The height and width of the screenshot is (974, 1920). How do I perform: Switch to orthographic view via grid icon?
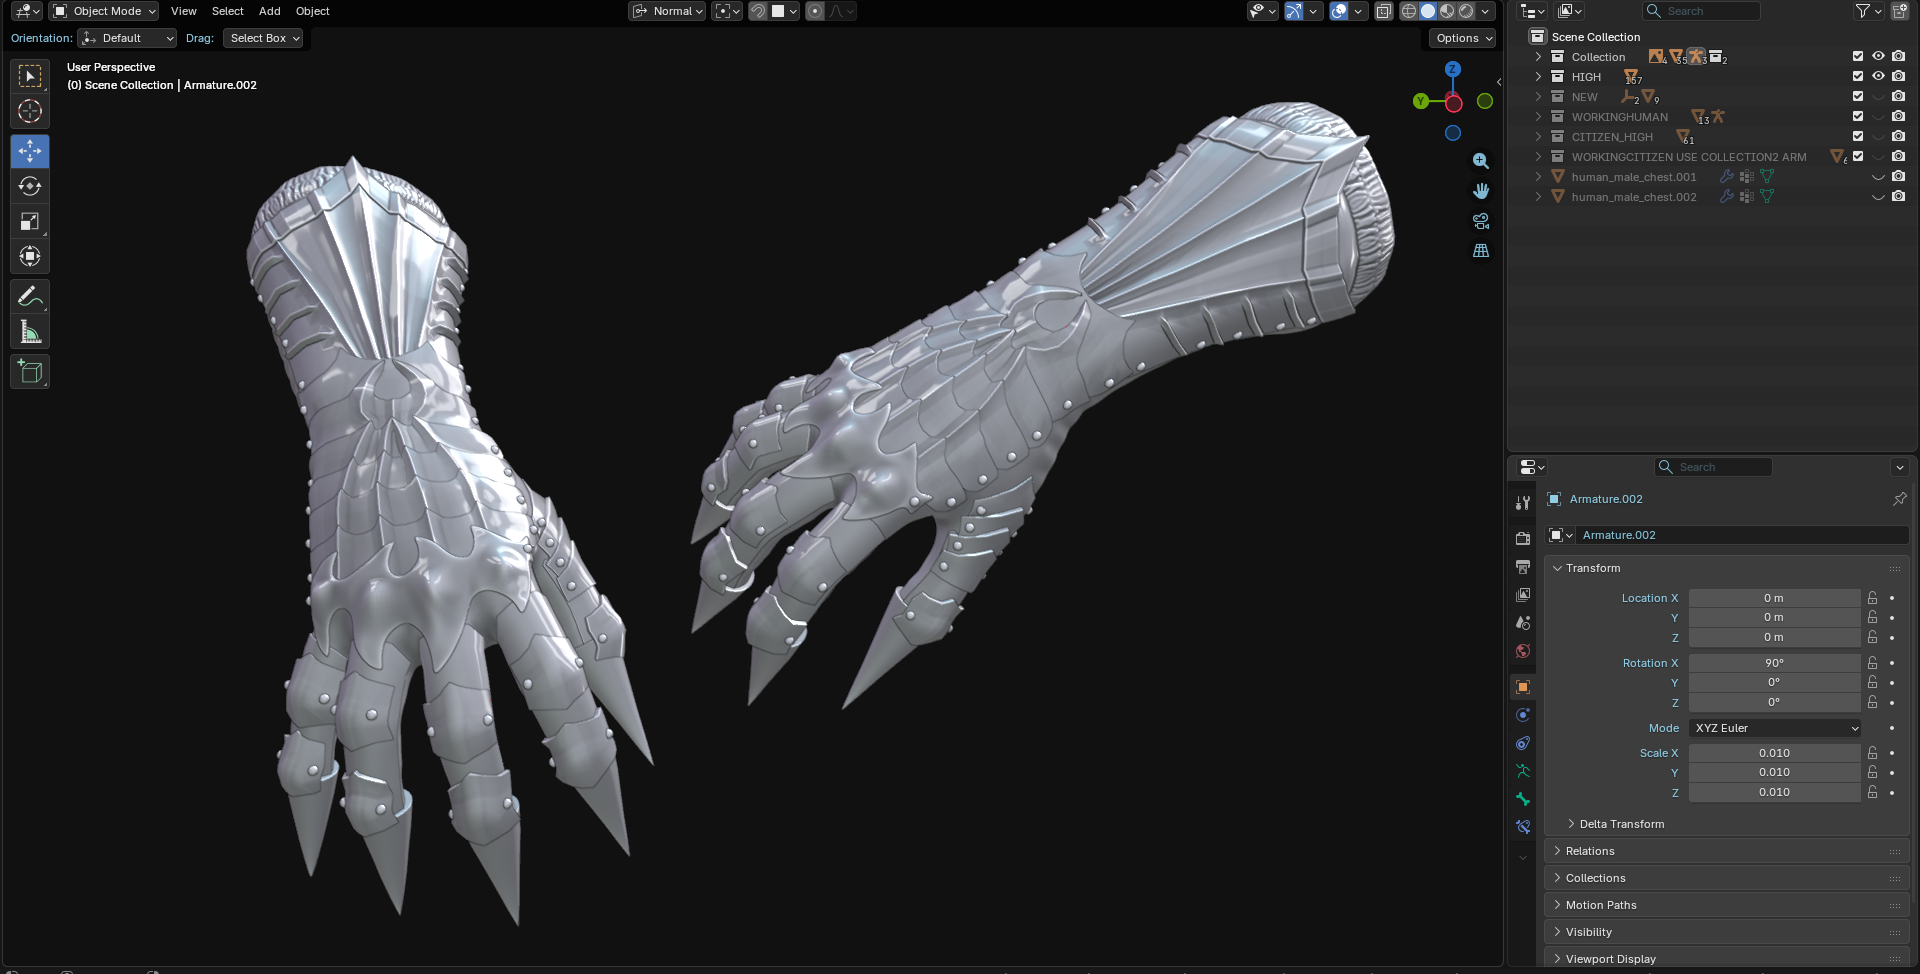(1481, 251)
